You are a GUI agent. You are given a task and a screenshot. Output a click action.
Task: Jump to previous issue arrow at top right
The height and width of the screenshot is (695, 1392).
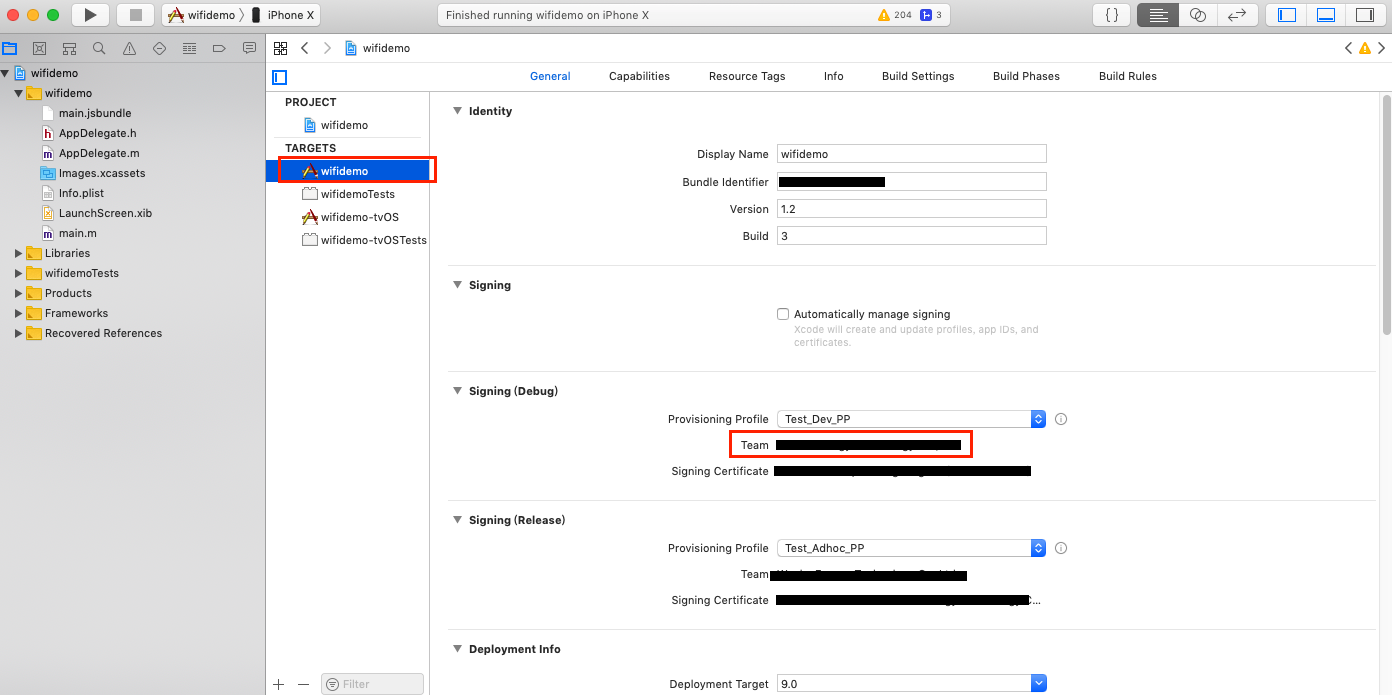click(1348, 48)
